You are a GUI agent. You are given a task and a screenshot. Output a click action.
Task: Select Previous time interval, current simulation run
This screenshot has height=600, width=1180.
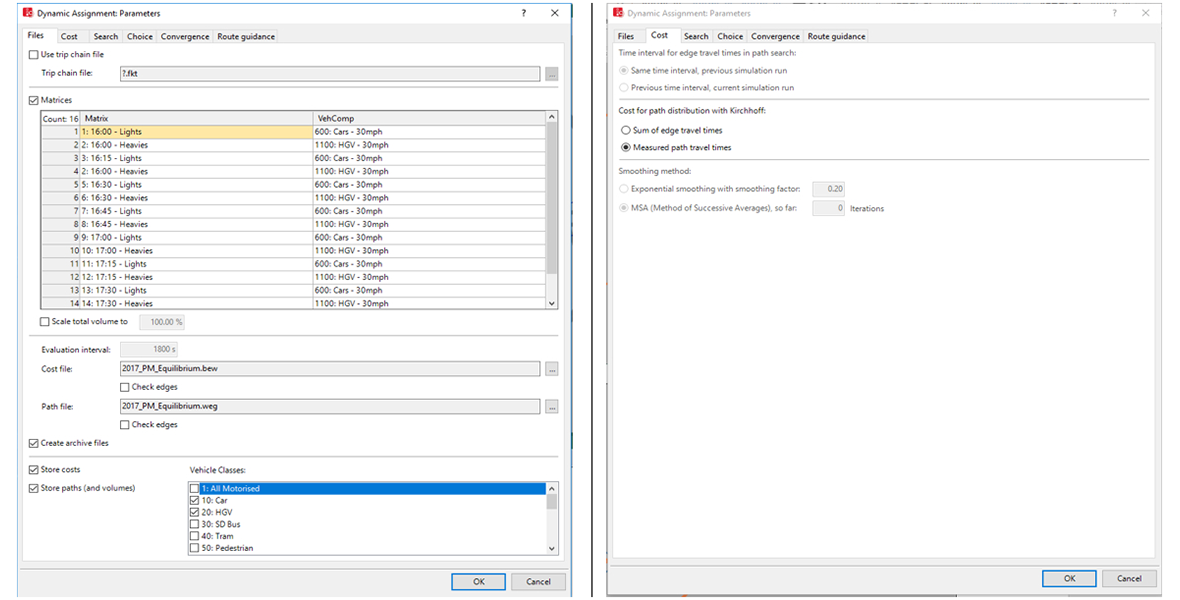[624, 88]
